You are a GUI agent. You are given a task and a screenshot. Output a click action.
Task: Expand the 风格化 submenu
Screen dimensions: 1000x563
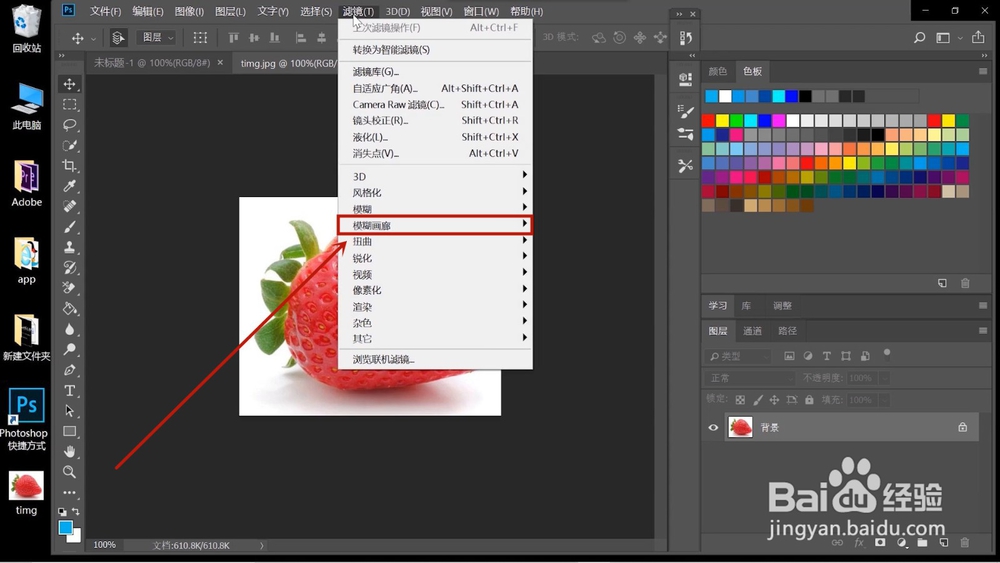tap(435, 193)
